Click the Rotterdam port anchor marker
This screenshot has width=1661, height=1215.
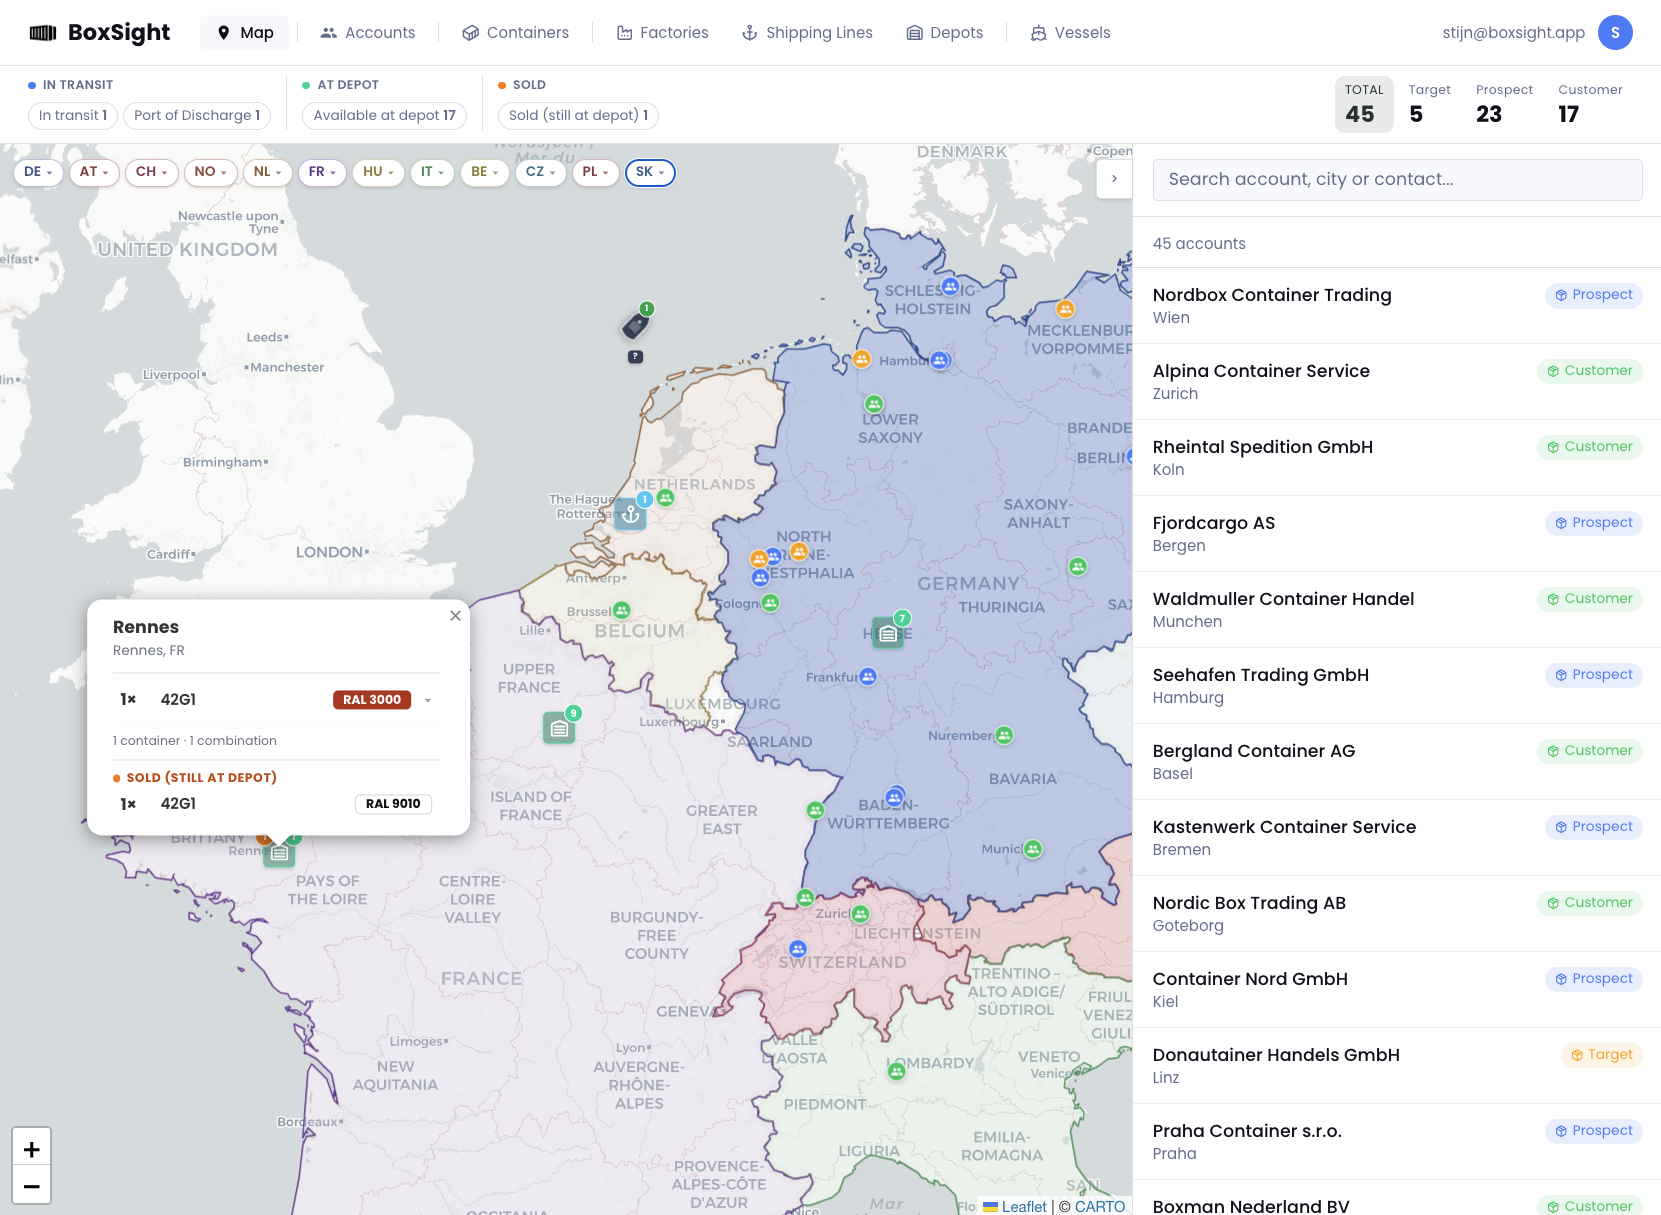click(x=631, y=515)
